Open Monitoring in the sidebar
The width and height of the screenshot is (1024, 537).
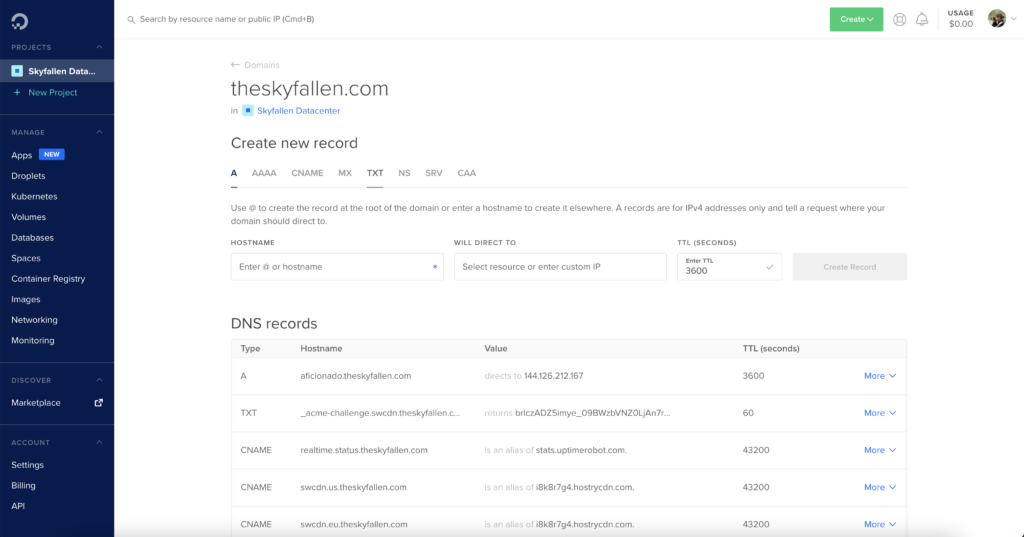pos(33,340)
